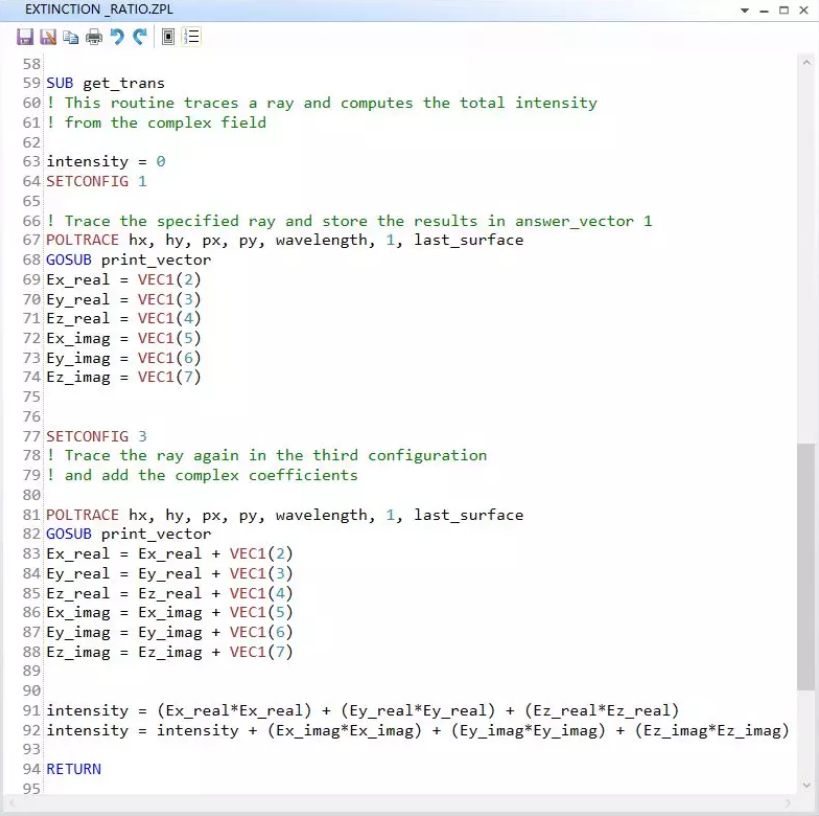Toggle line numbering display icon
Viewport: 819px width, 816px height.
coord(192,37)
